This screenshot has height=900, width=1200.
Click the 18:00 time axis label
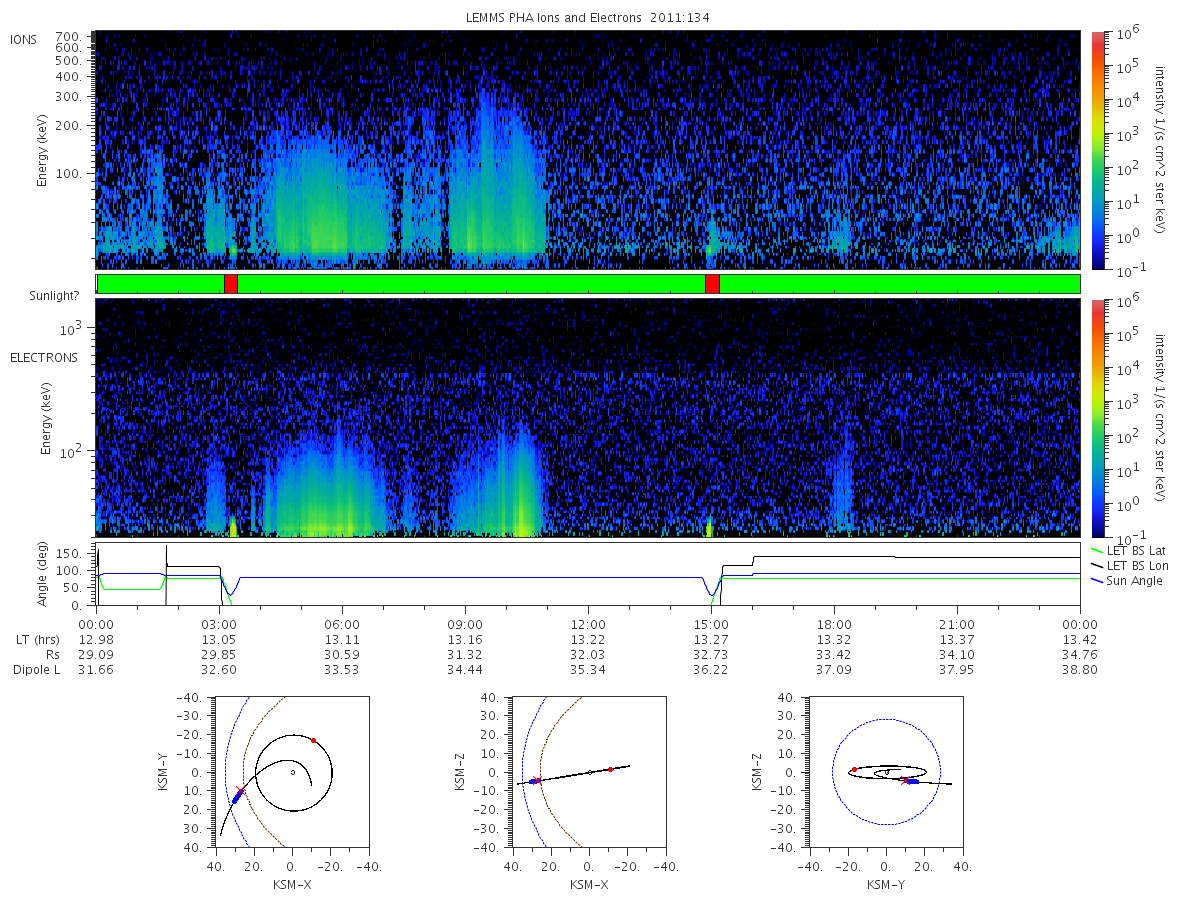834,624
